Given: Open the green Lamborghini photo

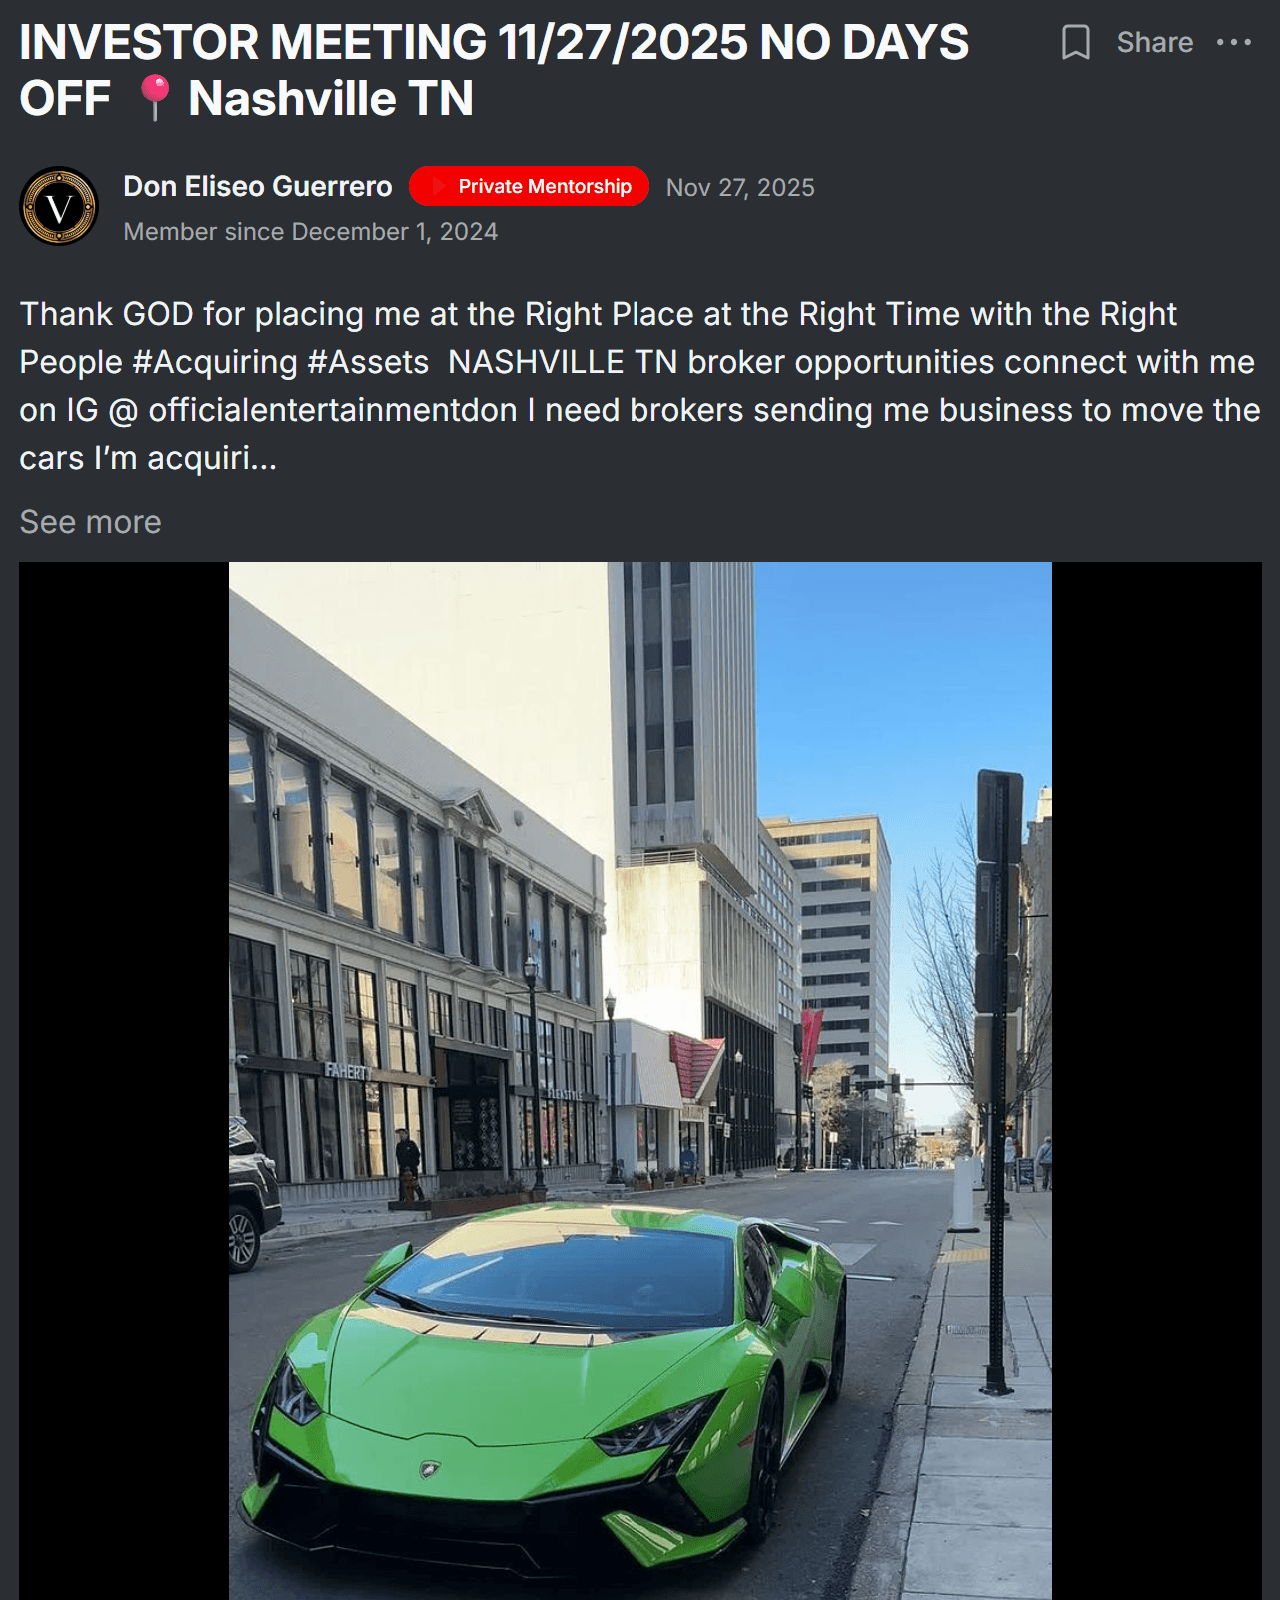Looking at the screenshot, I should coord(640,1081).
